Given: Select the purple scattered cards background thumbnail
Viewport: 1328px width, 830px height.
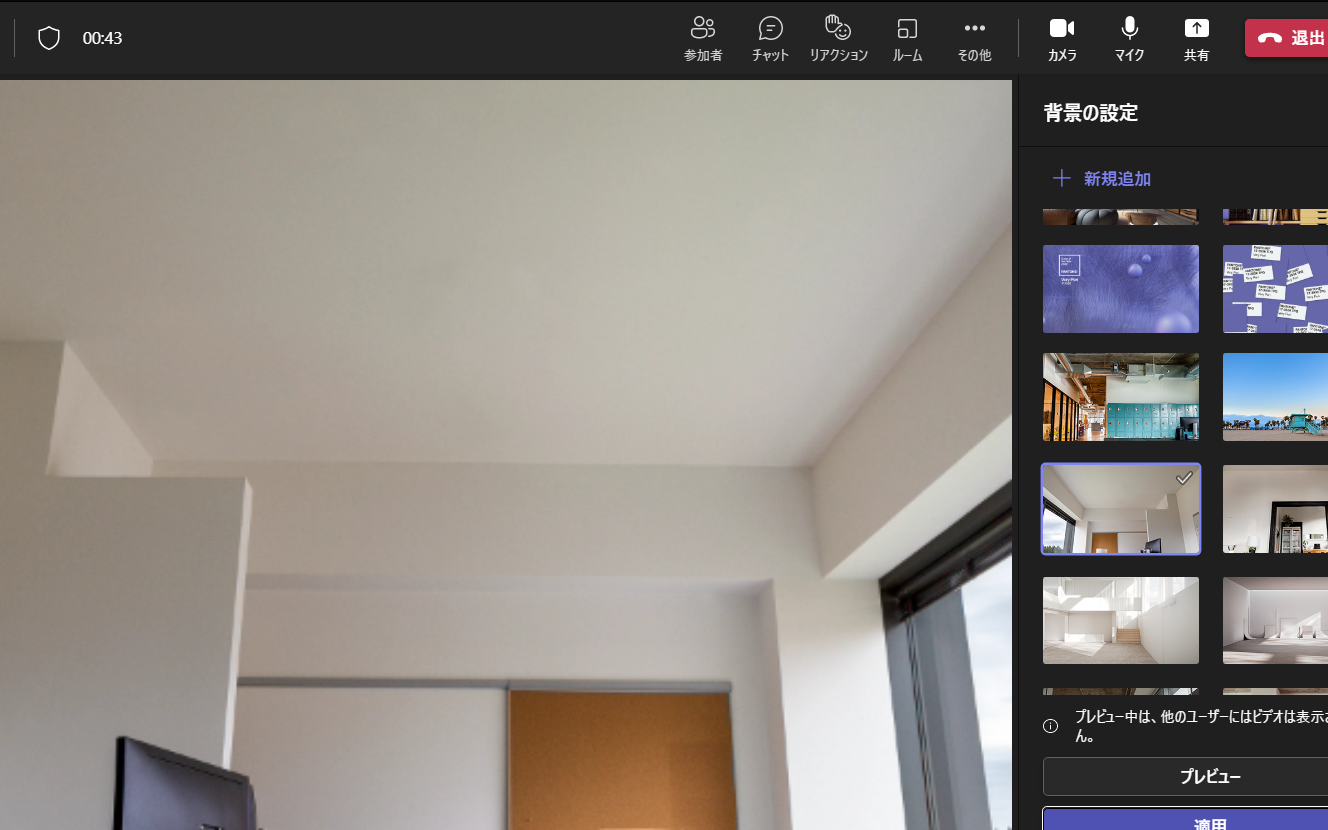Looking at the screenshot, I should [1275, 289].
